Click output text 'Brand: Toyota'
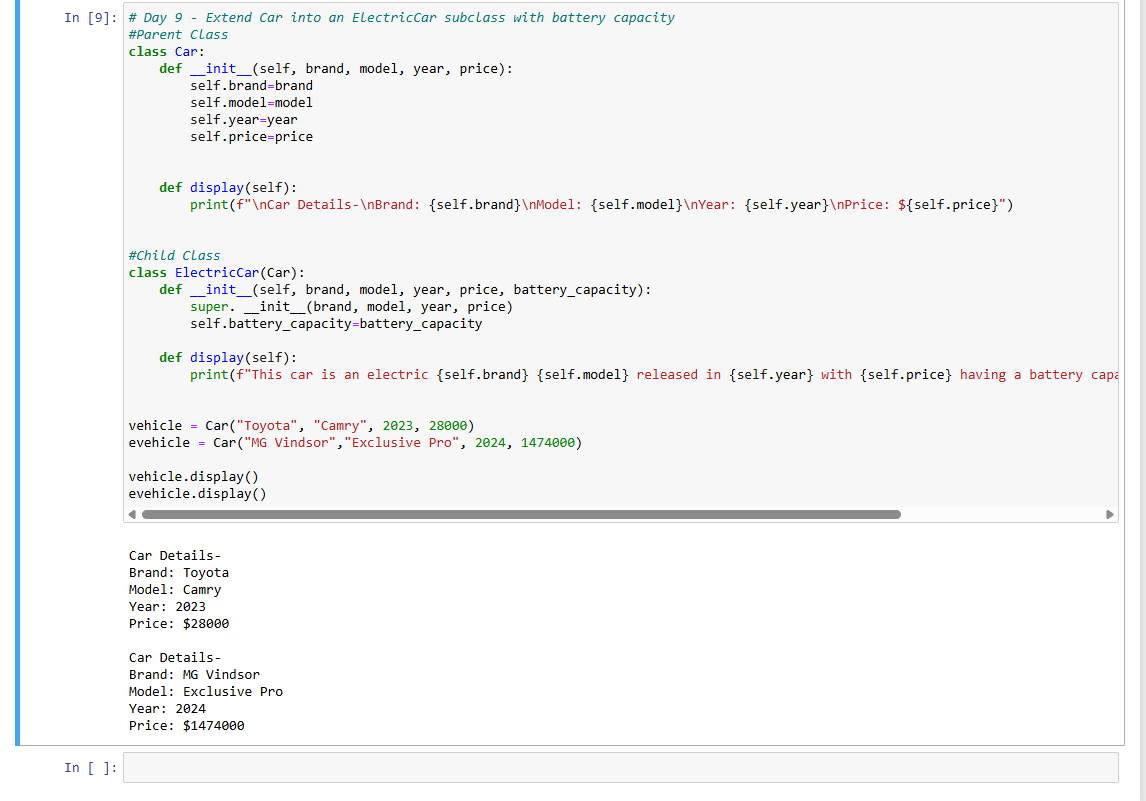The width and height of the screenshot is (1146, 801). coord(179,572)
